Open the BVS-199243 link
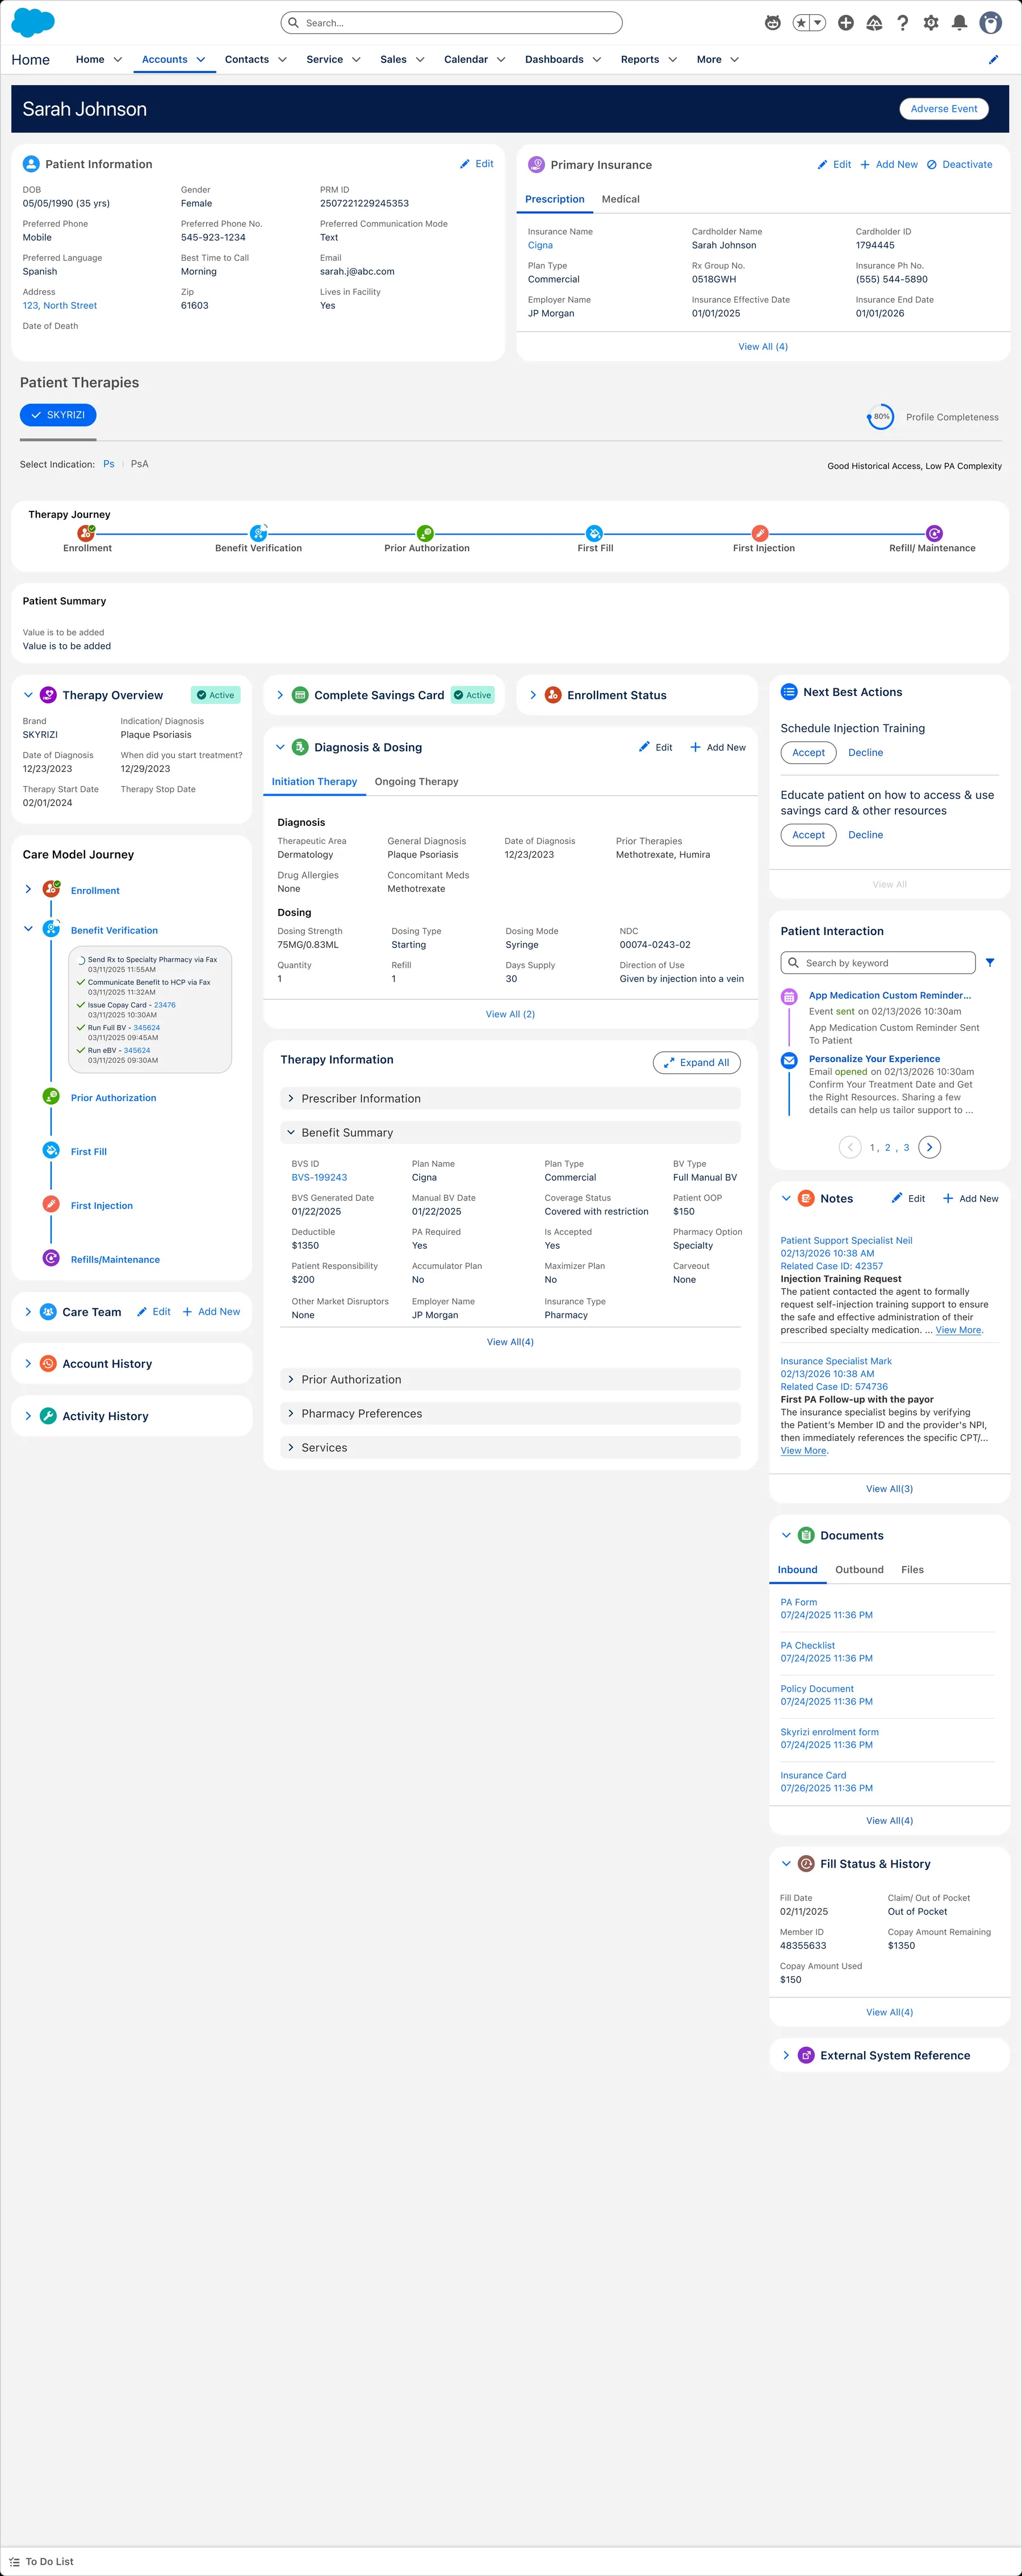The width and height of the screenshot is (1022, 2576). pos(319,1178)
